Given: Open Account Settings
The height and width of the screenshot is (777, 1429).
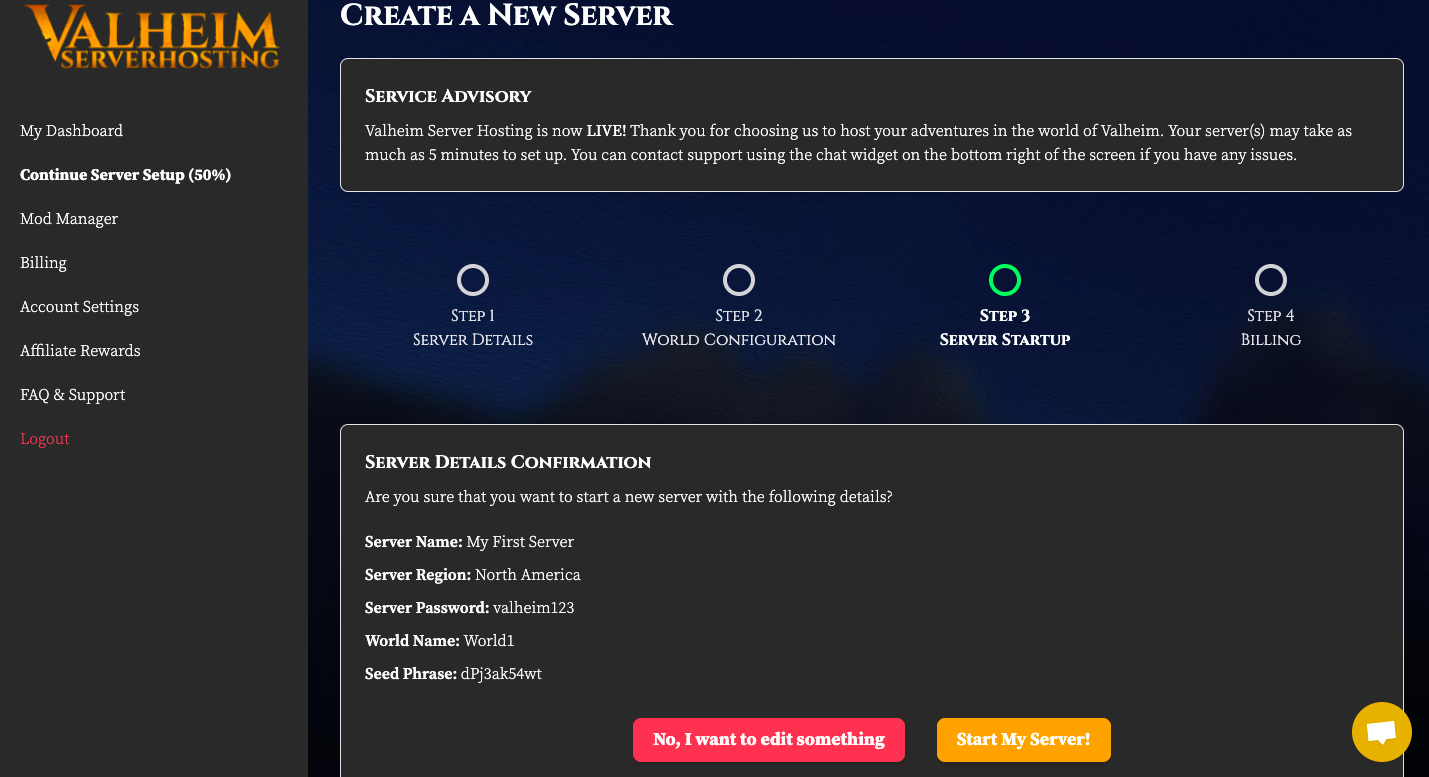Looking at the screenshot, I should 79,307.
